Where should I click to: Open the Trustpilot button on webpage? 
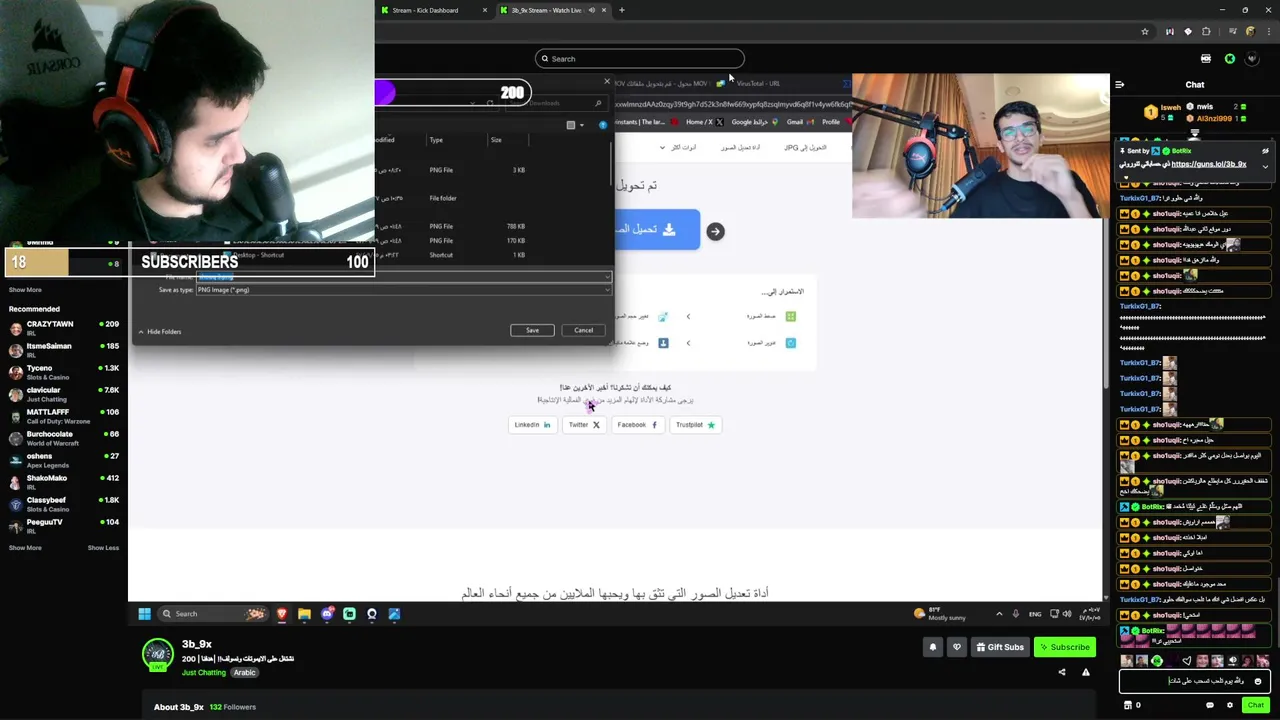pyautogui.click(x=695, y=425)
